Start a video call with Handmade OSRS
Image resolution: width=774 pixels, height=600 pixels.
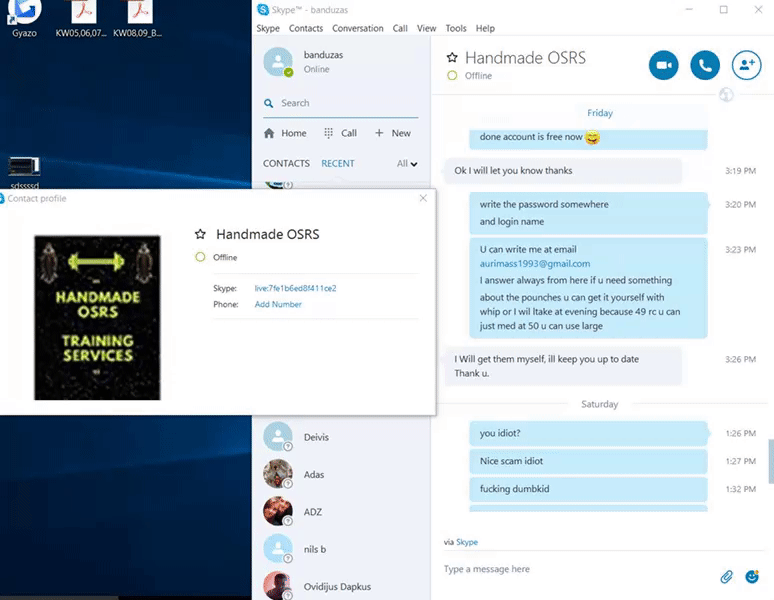tap(663, 65)
